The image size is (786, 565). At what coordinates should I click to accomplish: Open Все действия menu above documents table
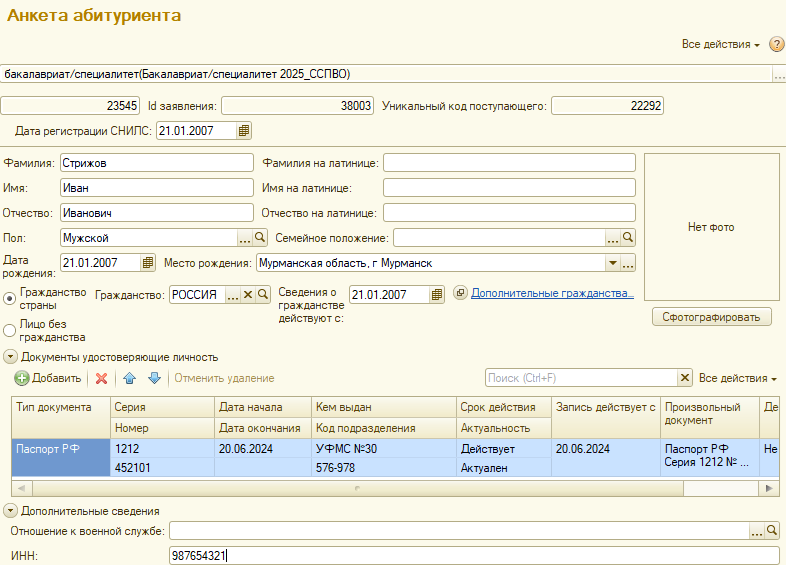tap(738, 378)
